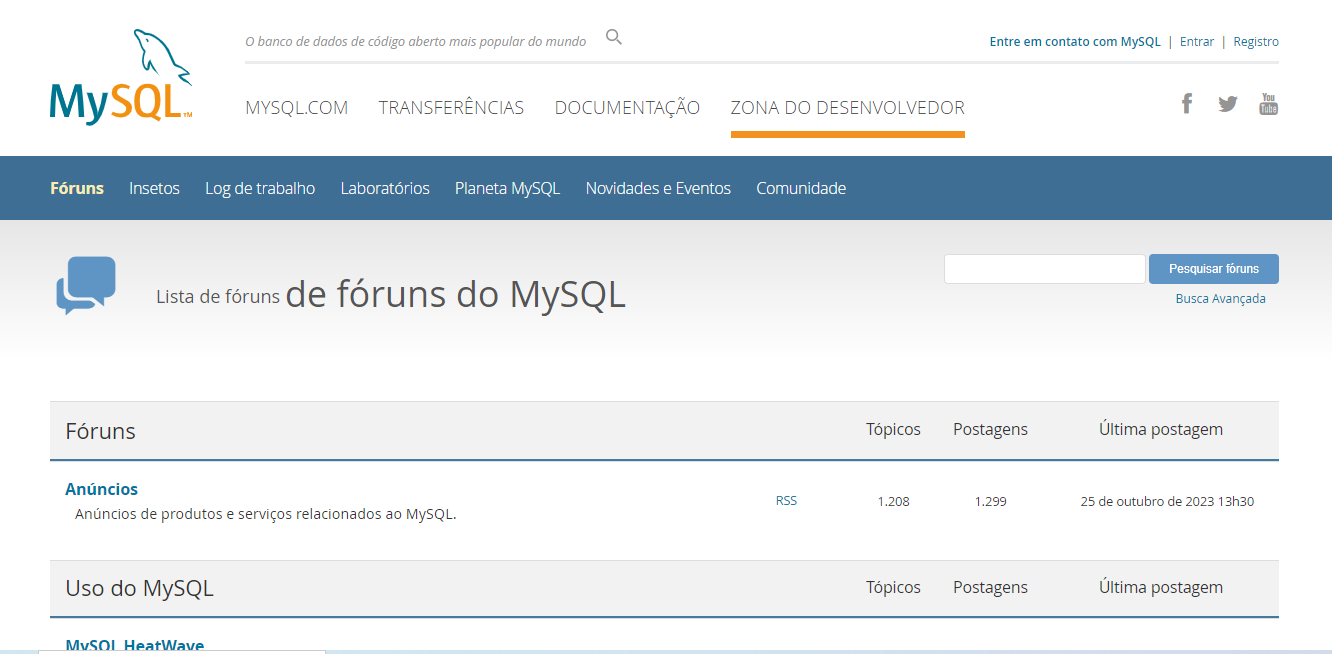1332x654 pixels.
Task: Select the ZONA DO DESENVOLVEDOR tab
Action: (x=847, y=107)
